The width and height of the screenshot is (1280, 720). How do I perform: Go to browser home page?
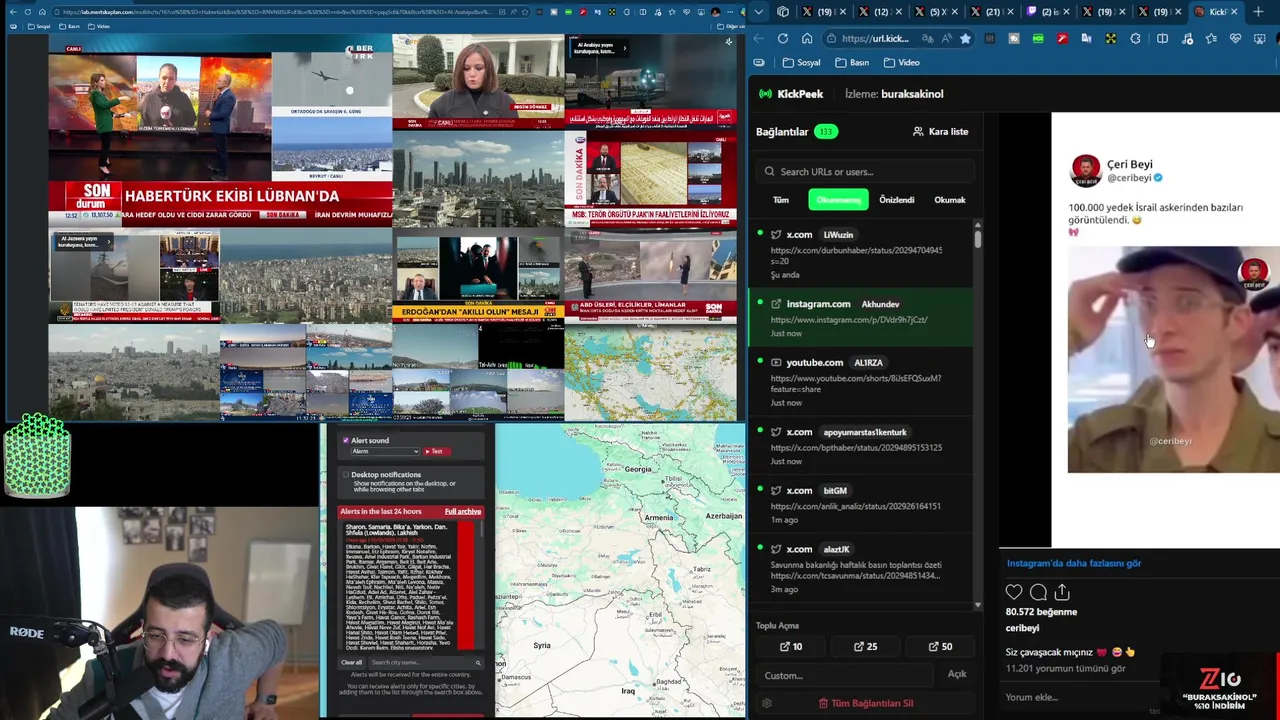[807, 38]
